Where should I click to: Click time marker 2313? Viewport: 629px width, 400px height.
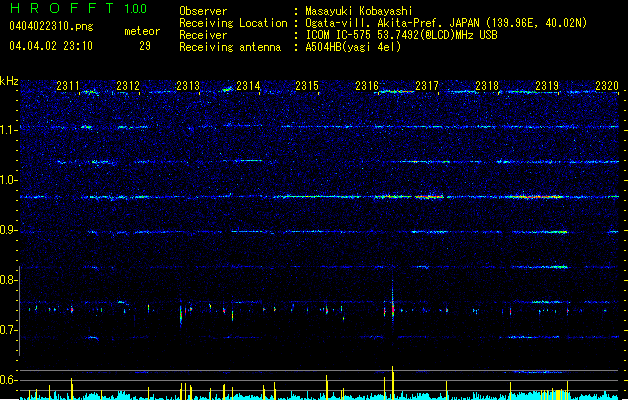point(188,85)
